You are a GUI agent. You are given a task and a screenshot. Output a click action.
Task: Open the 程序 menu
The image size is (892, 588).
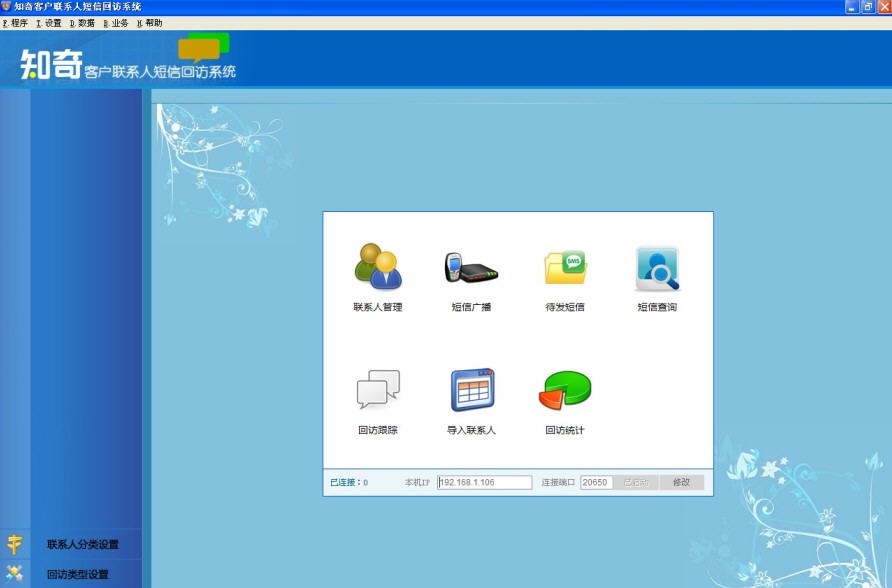click(x=15, y=23)
